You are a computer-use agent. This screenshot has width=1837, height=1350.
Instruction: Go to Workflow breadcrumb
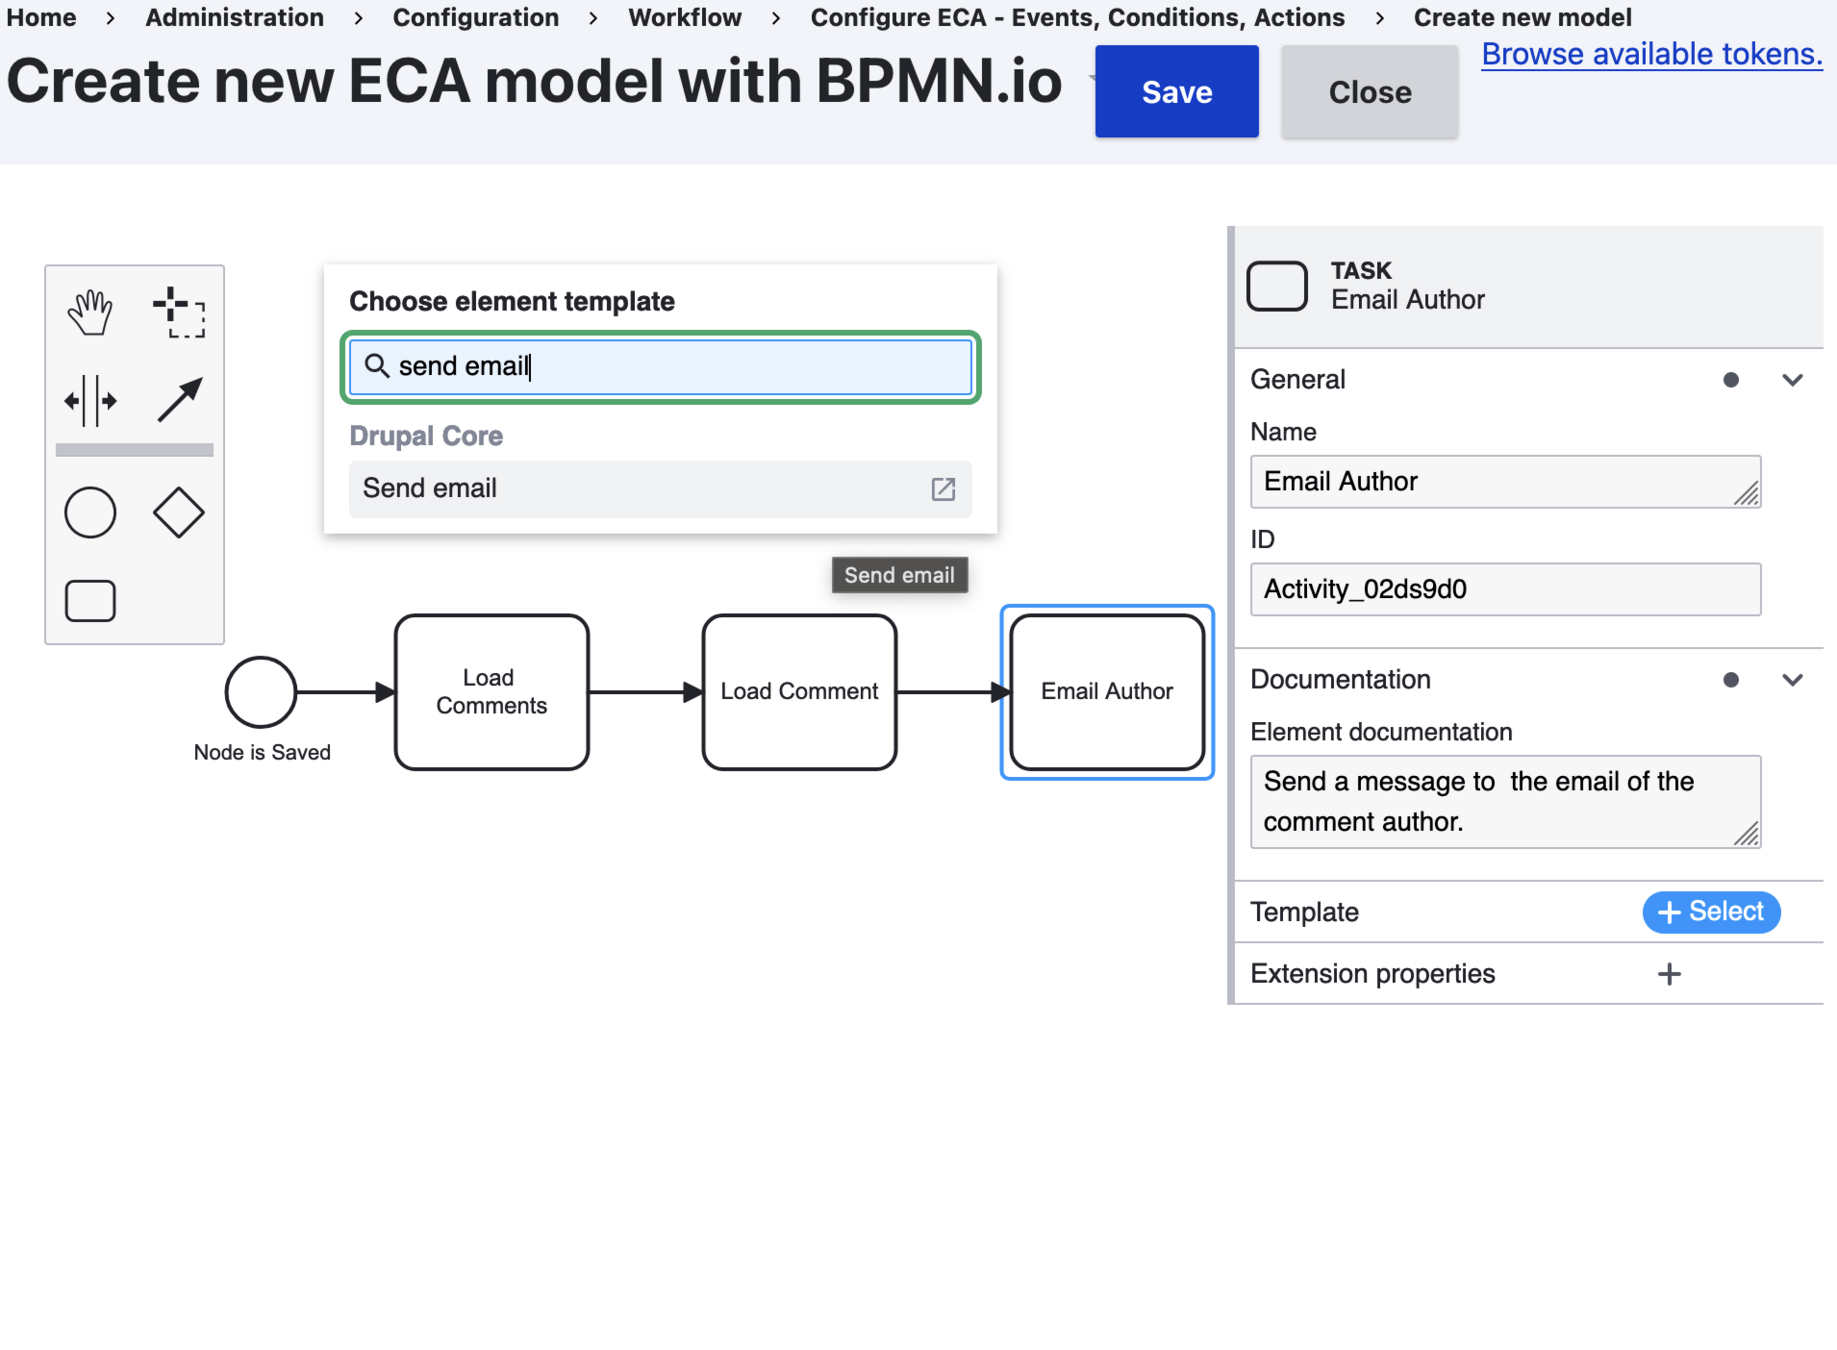pos(685,17)
